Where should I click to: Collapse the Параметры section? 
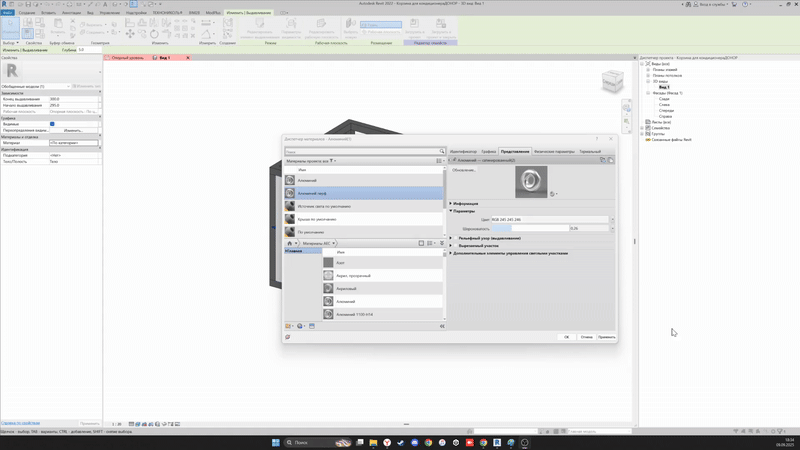(451, 211)
